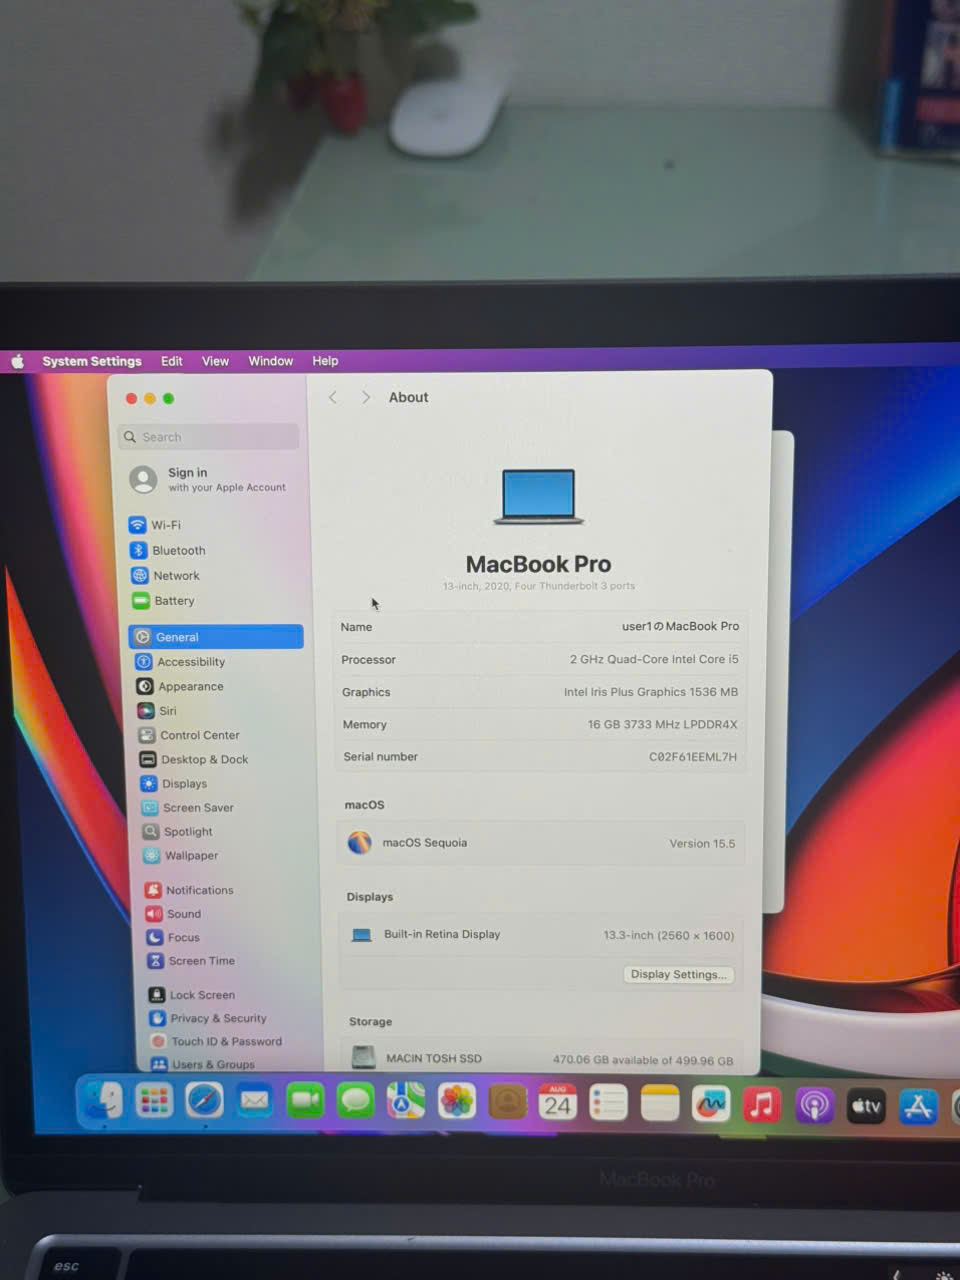Open Maps from the Dock

pos(406,1103)
